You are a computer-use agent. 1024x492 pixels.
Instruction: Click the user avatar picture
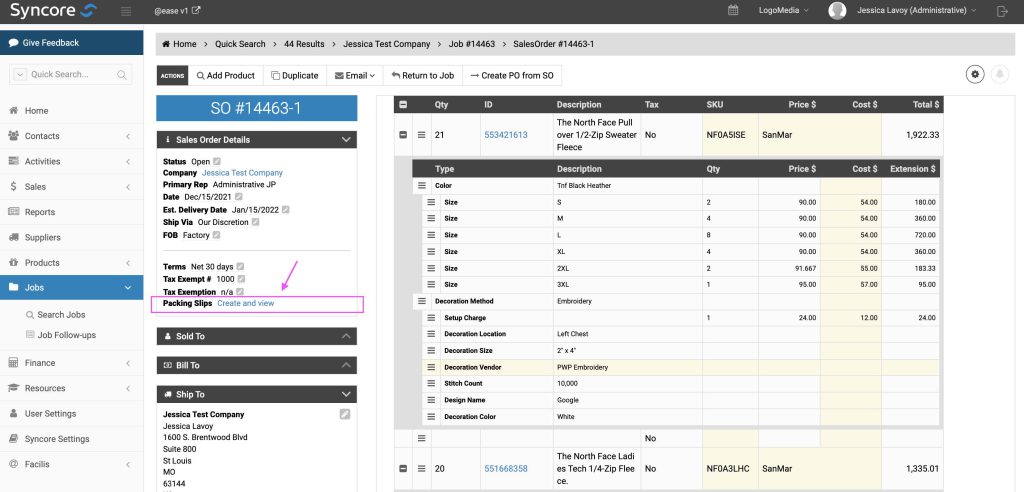pos(837,10)
